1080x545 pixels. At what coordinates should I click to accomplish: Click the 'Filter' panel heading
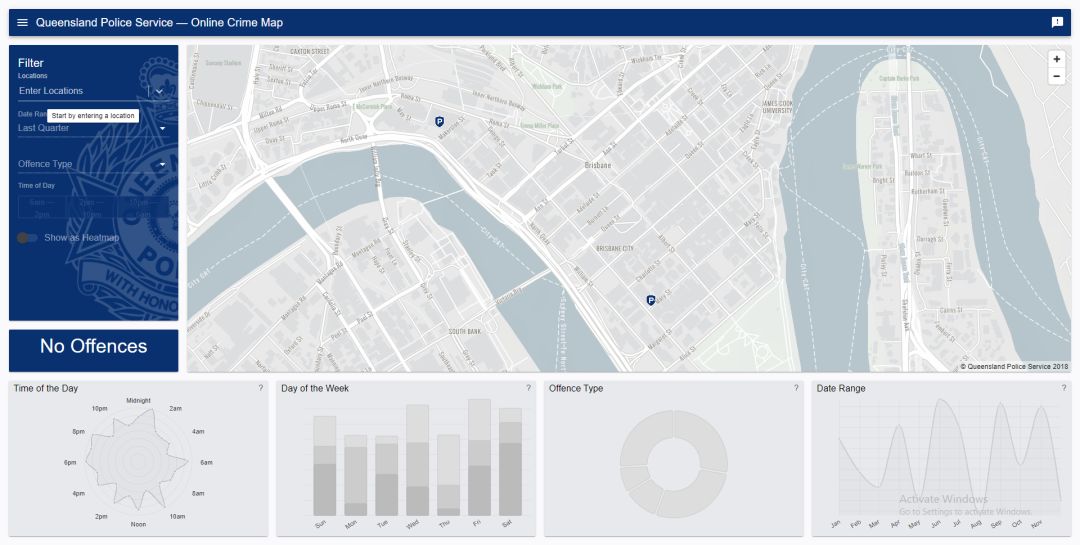click(31, 63)
